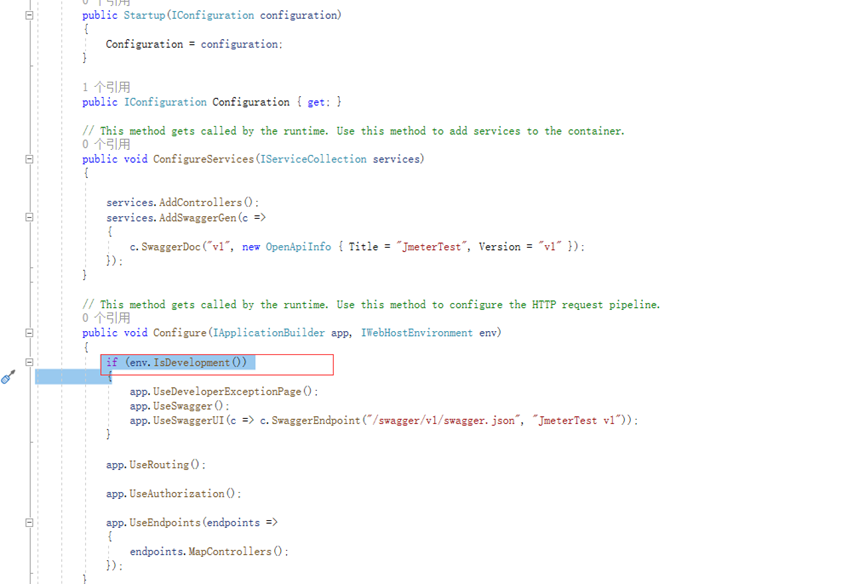865x584 pixels.
Task: Click the 'new' keyword before OpenApiInfo
Action: [251, 247]
